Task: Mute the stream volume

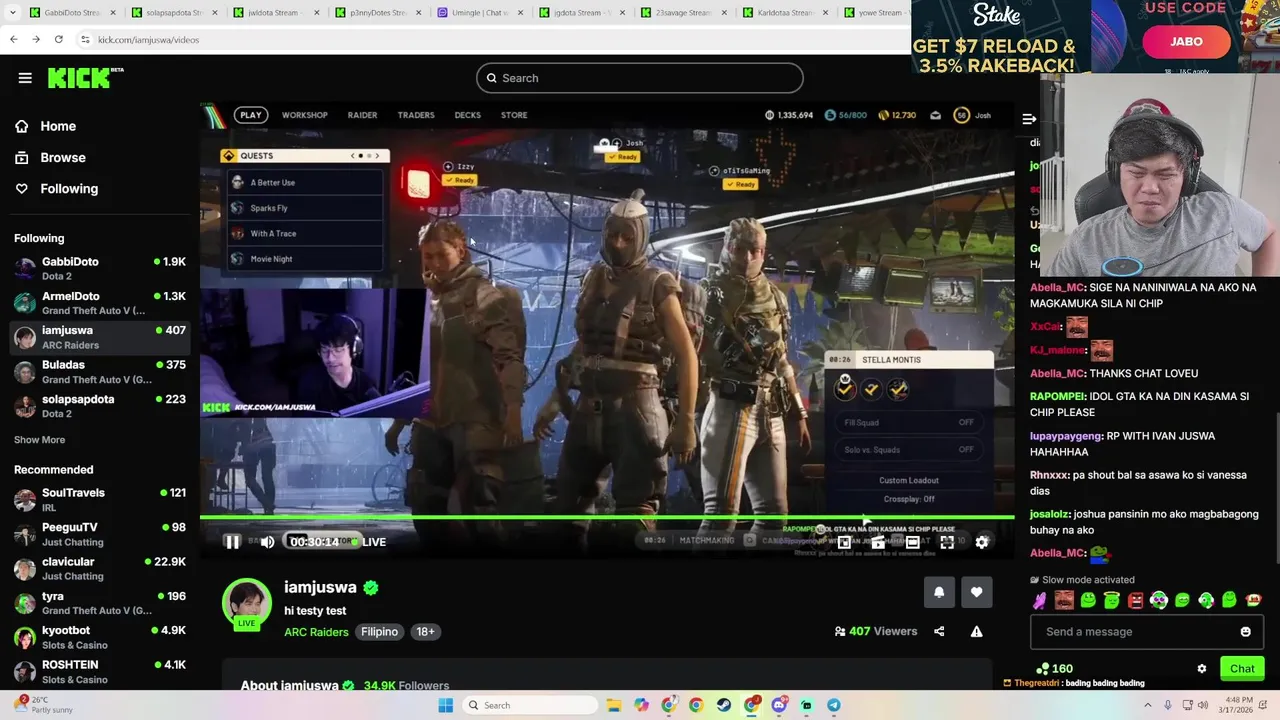Action: point(267,542)
